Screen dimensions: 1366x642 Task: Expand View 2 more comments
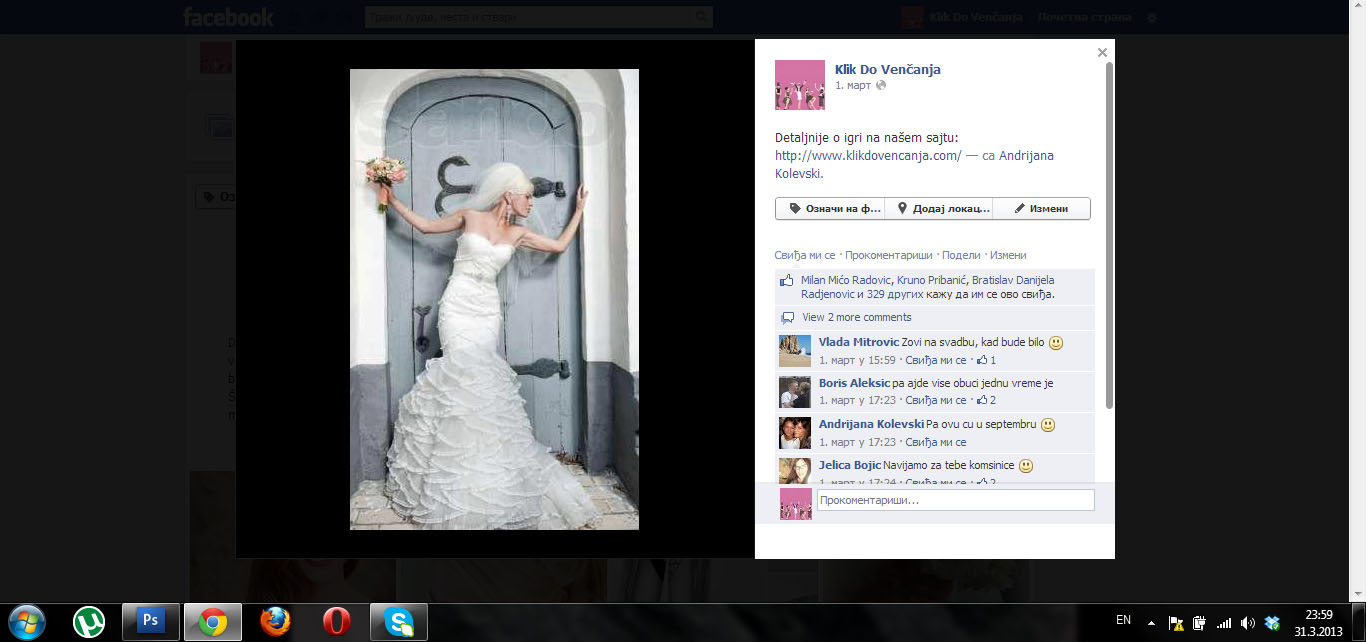(856, 317)
